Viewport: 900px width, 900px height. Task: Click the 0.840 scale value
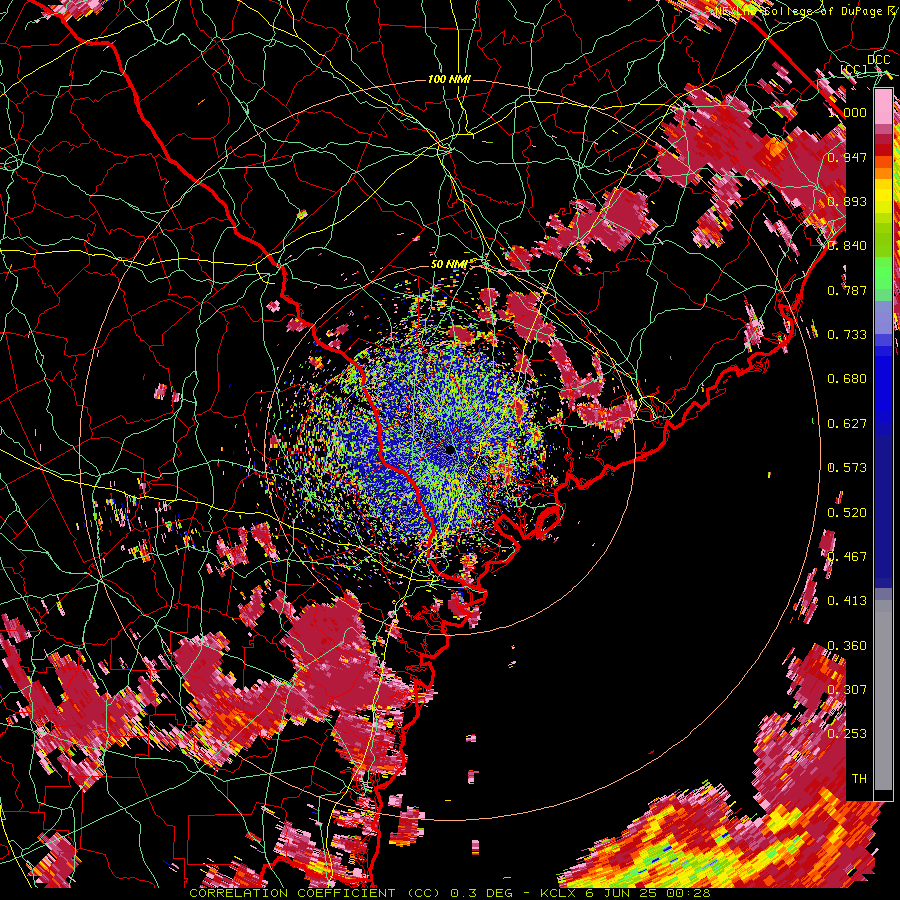(x=847, y=246)
